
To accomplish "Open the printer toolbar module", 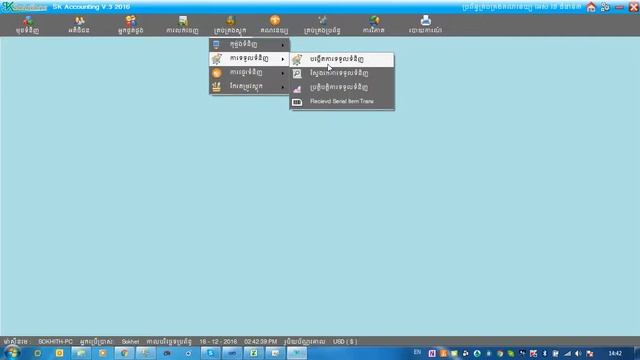I will [x=425, y=25].
